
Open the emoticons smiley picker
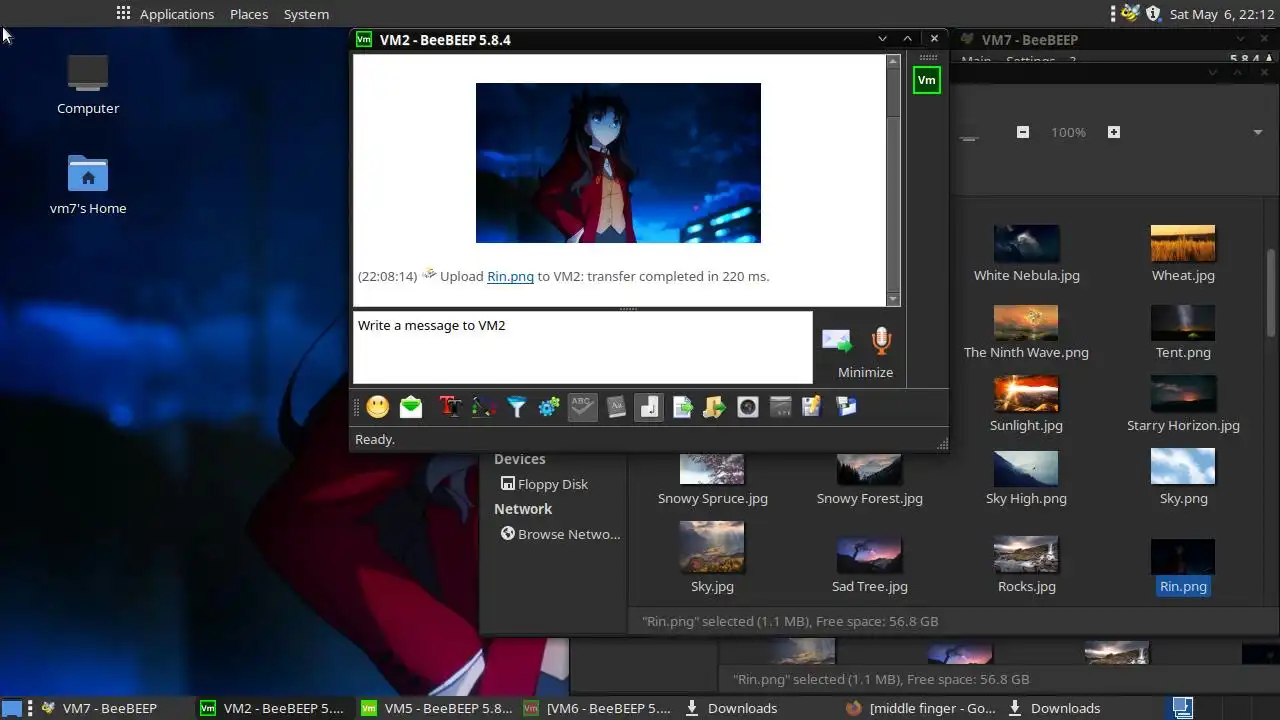click(x=378, y=407)
